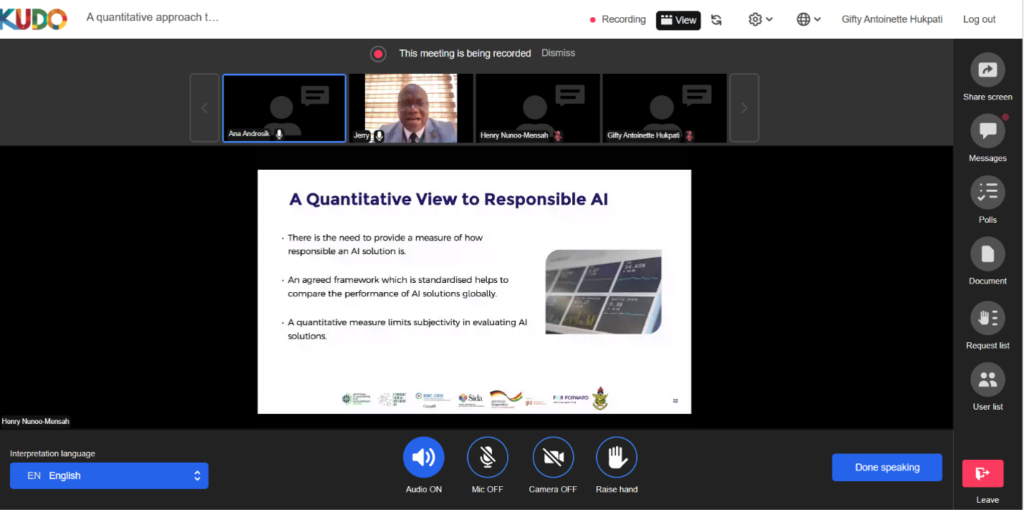Open the Document icon in sidebar

point(987,254)
